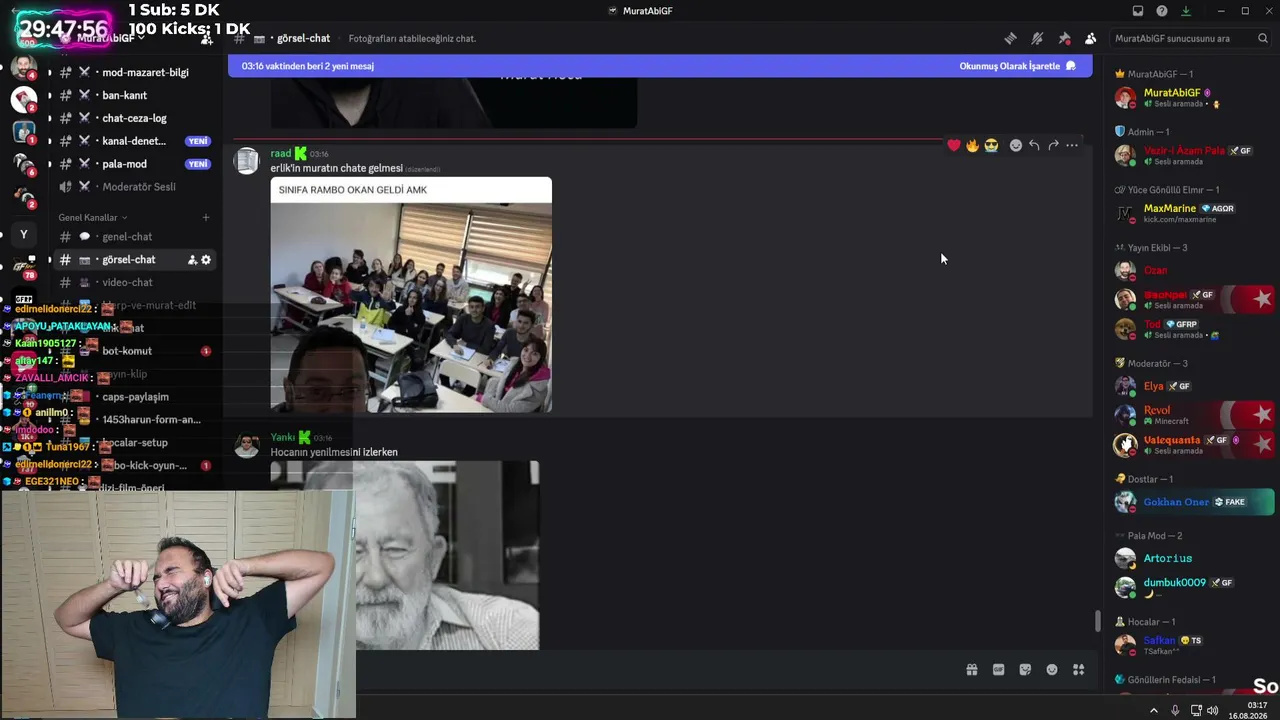Open the Discord help icon
This screenshot has height=720, width=1280.
[1162, 11]
